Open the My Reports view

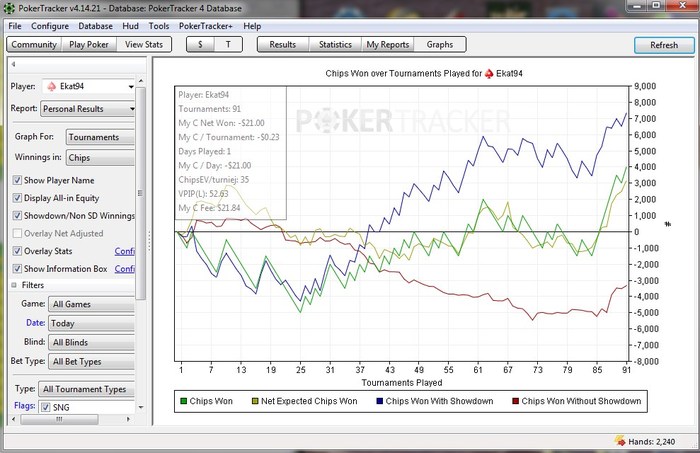[x=388, y=45]
